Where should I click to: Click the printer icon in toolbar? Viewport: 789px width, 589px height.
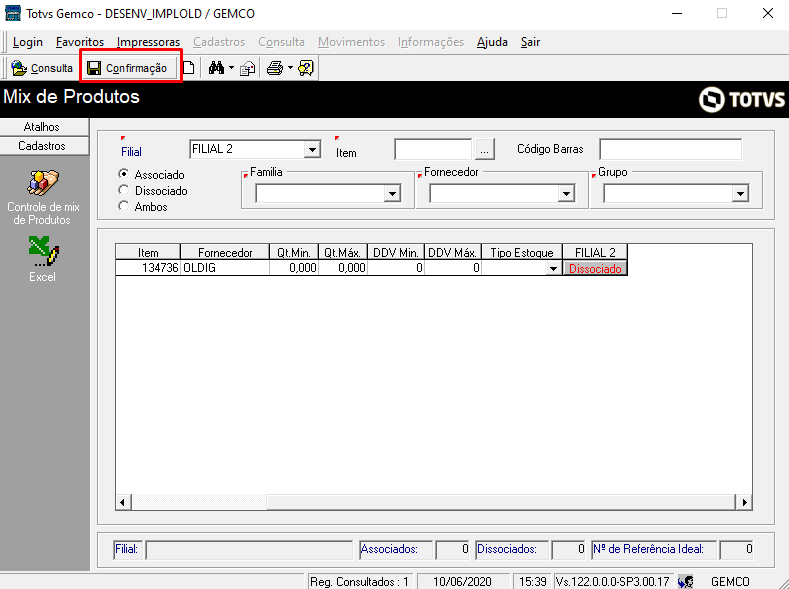[275, 68]
